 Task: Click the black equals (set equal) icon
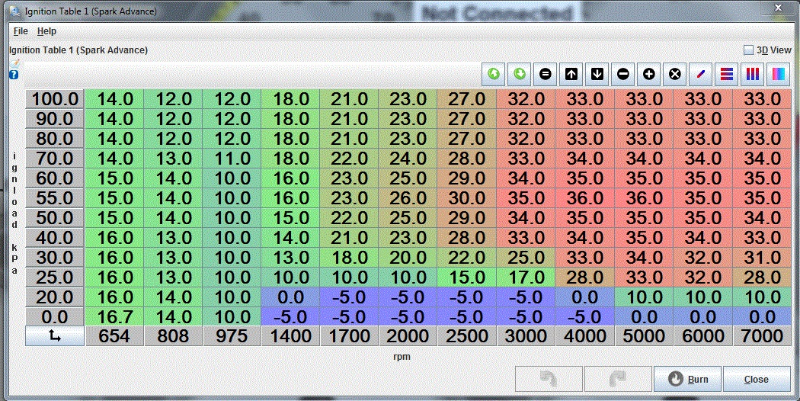(x=545, y=74)
